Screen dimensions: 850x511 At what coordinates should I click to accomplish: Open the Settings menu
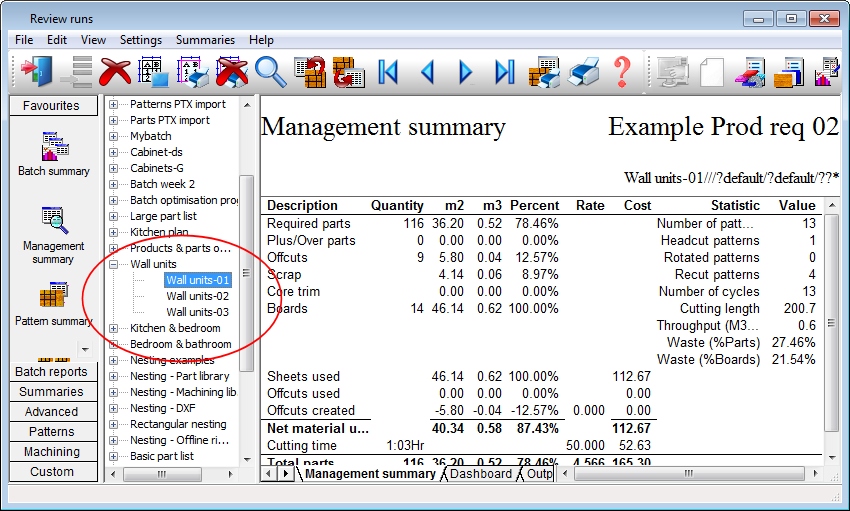pyautogui.click(x=141, y=40)
